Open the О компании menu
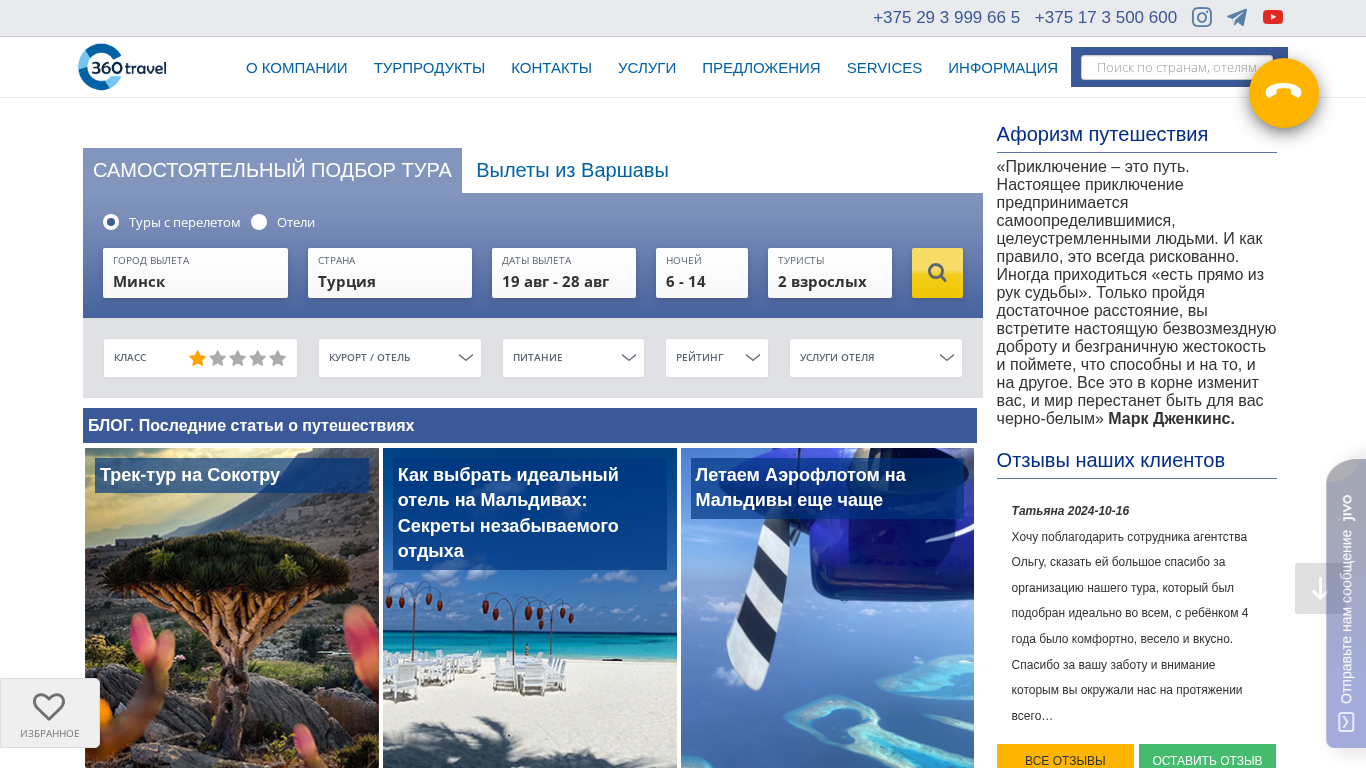The image size is (1366, 768). click(x=297, y=68)
